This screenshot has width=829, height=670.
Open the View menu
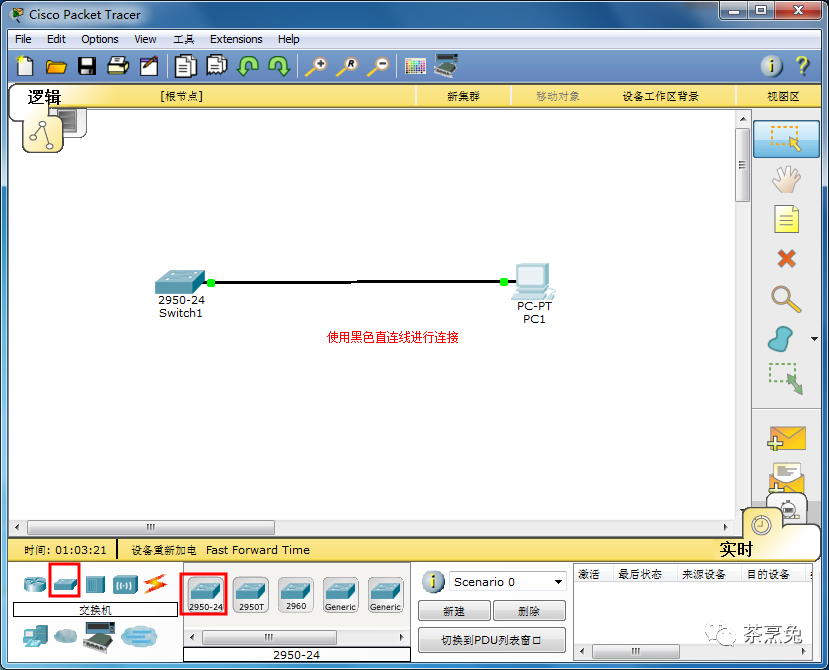[145, 39]
